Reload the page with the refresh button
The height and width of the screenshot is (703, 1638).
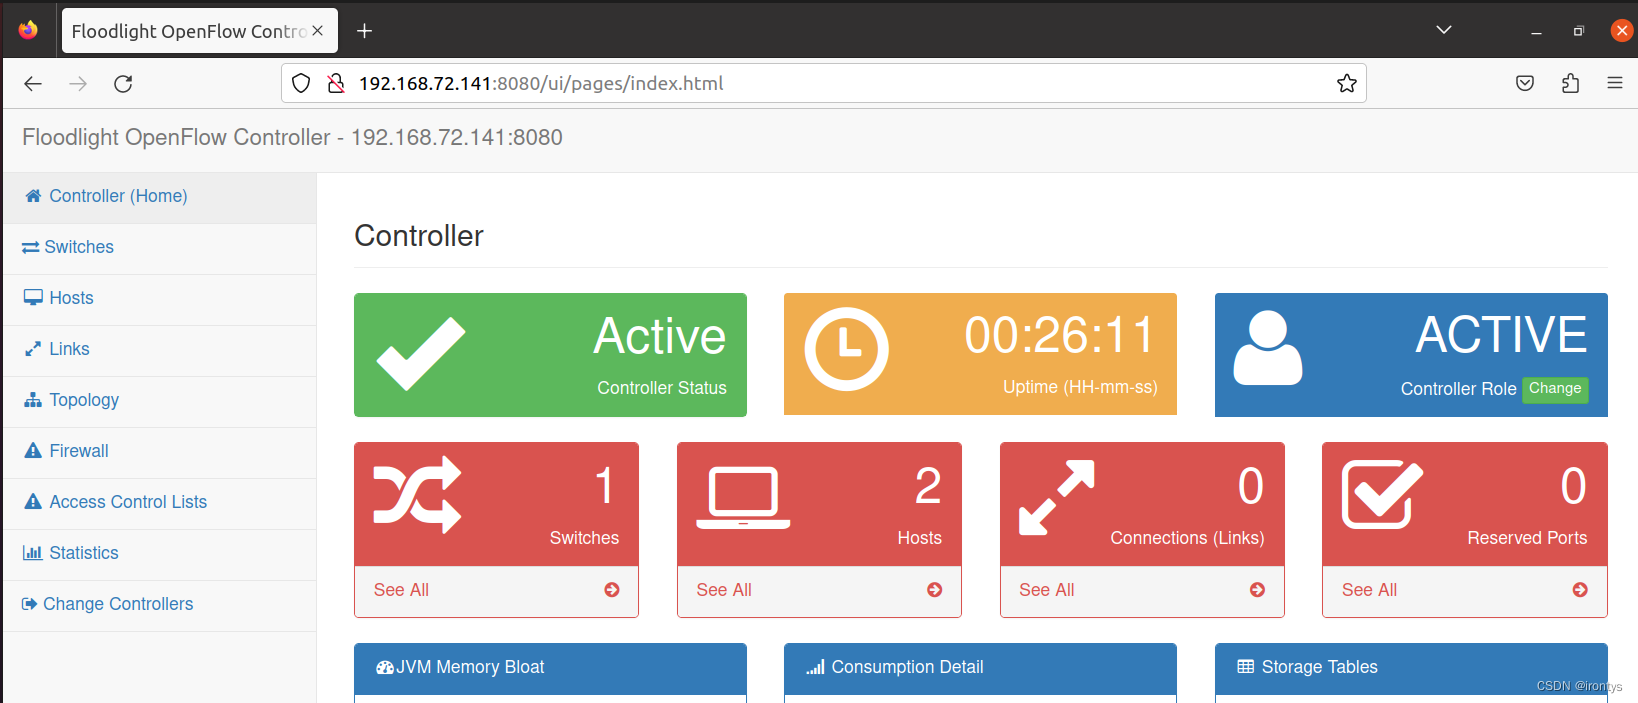click(123, 84)
